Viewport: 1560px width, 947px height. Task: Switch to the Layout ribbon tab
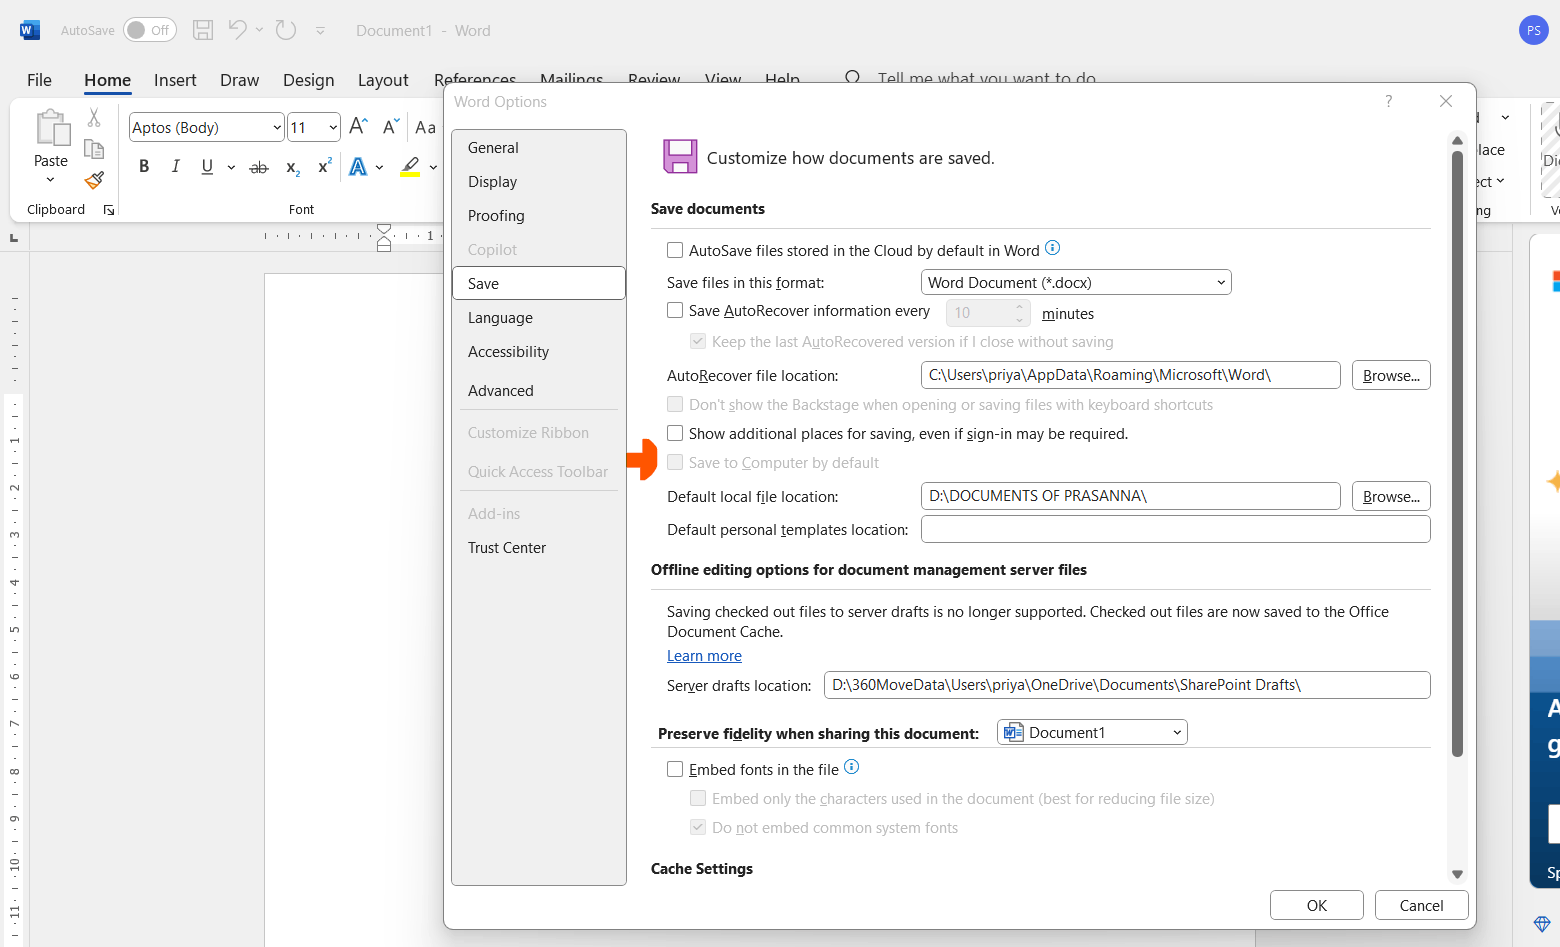tap(383, 80)
